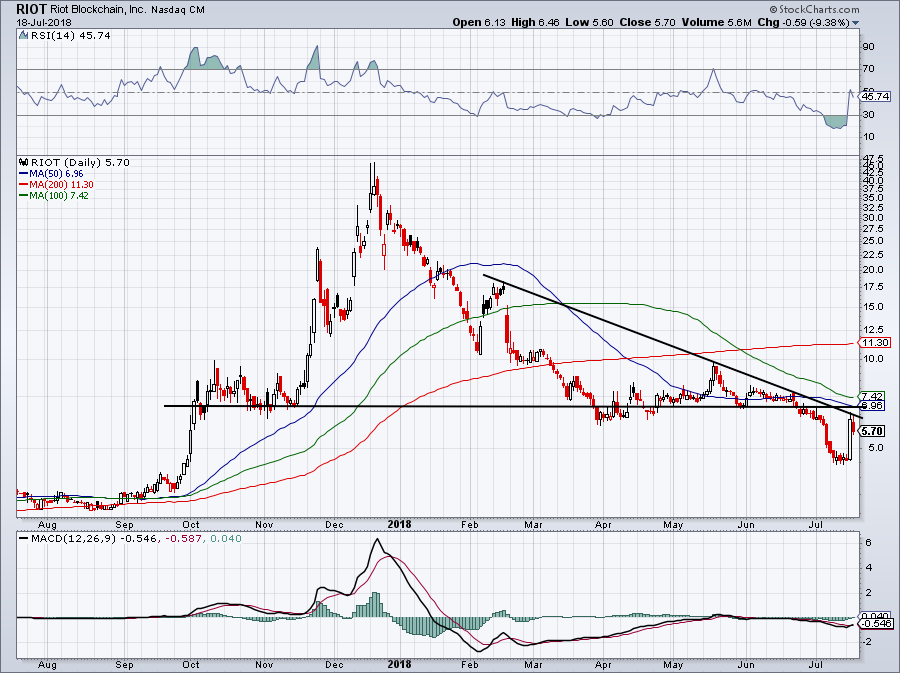900x673 pixels.
Task: Click the RIOT ticker symbol in the header
Action: pyautogui.click(x=31, y=9)
